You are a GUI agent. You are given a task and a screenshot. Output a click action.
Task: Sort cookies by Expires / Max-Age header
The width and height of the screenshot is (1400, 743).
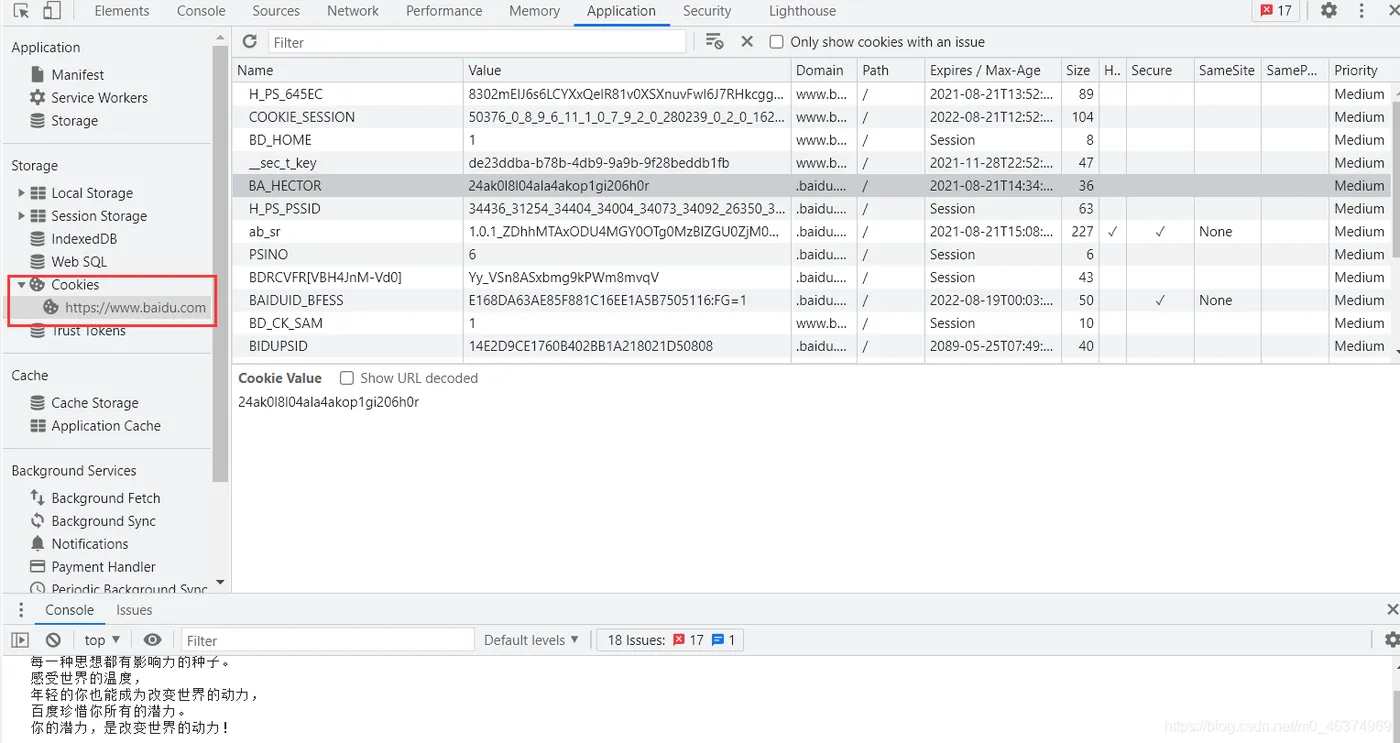click(992, 70)
